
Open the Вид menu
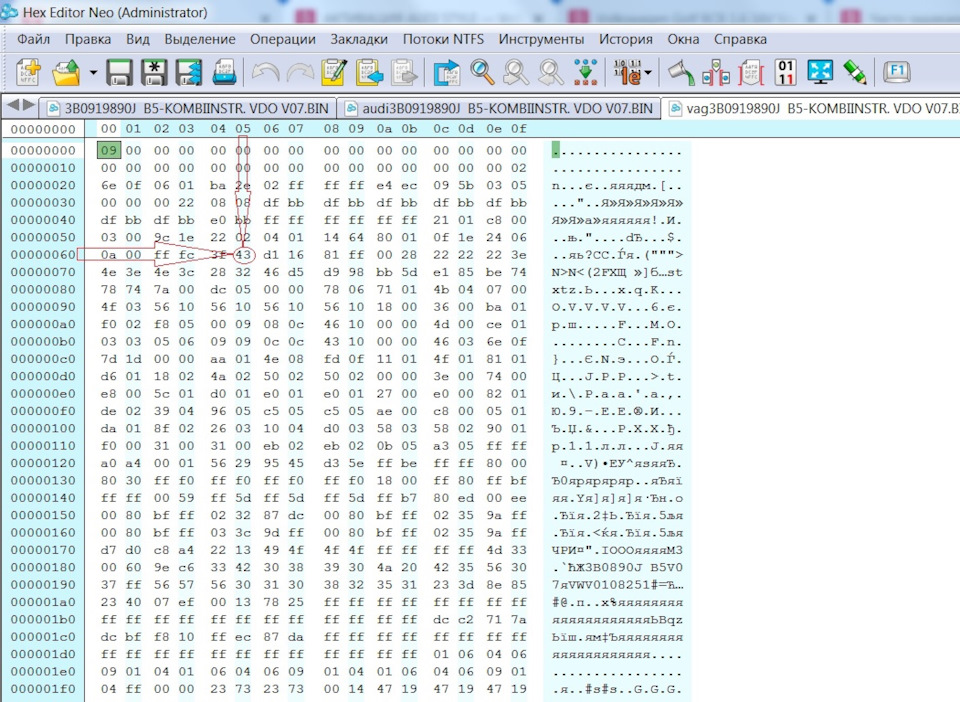click(138, 39)
